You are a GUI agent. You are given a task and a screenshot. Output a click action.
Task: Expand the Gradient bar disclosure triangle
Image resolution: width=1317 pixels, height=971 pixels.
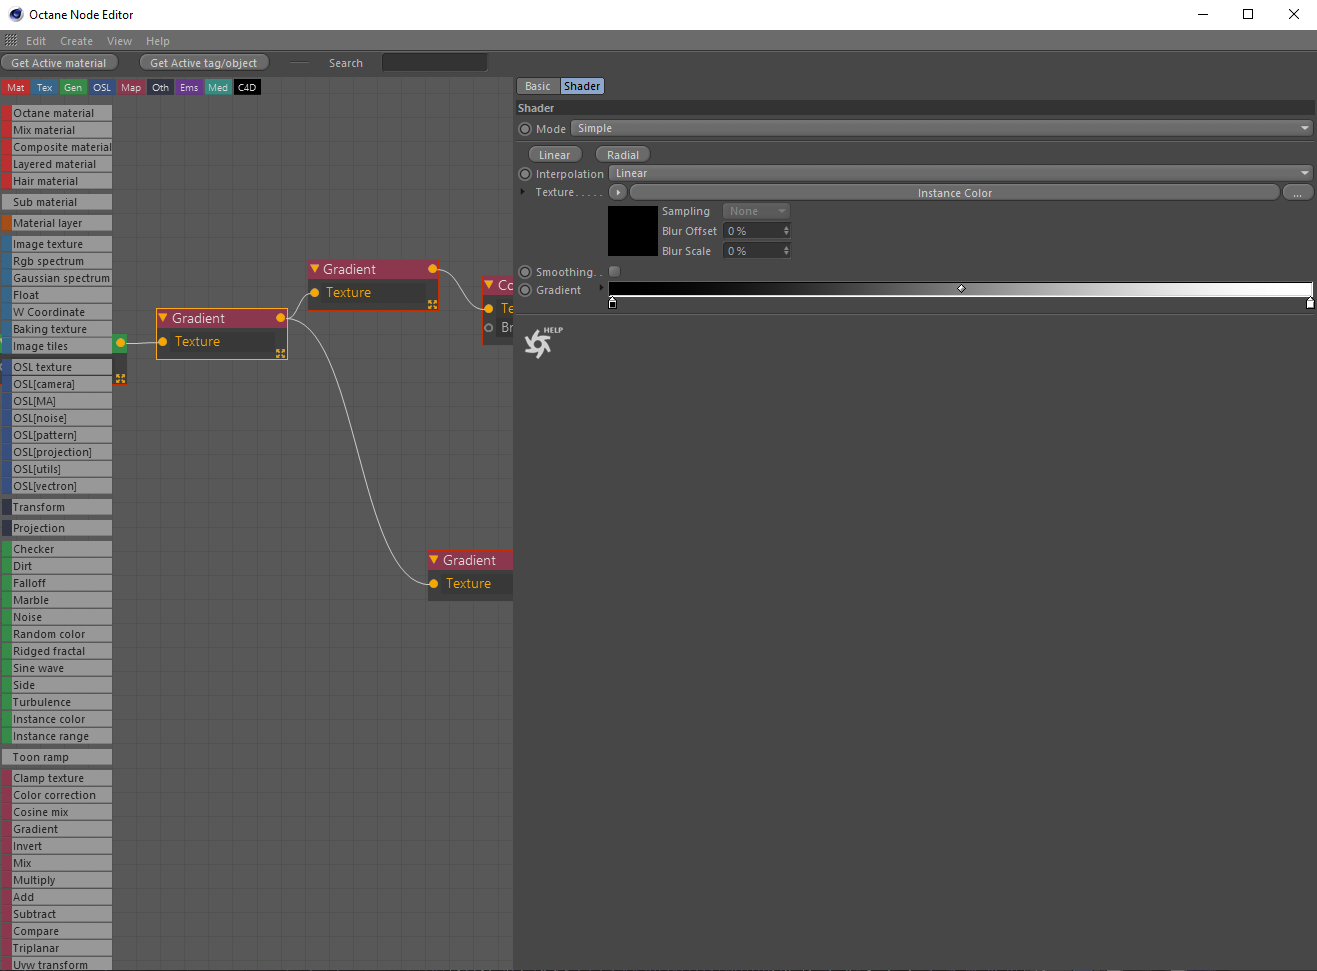click(x=601, y=288)
